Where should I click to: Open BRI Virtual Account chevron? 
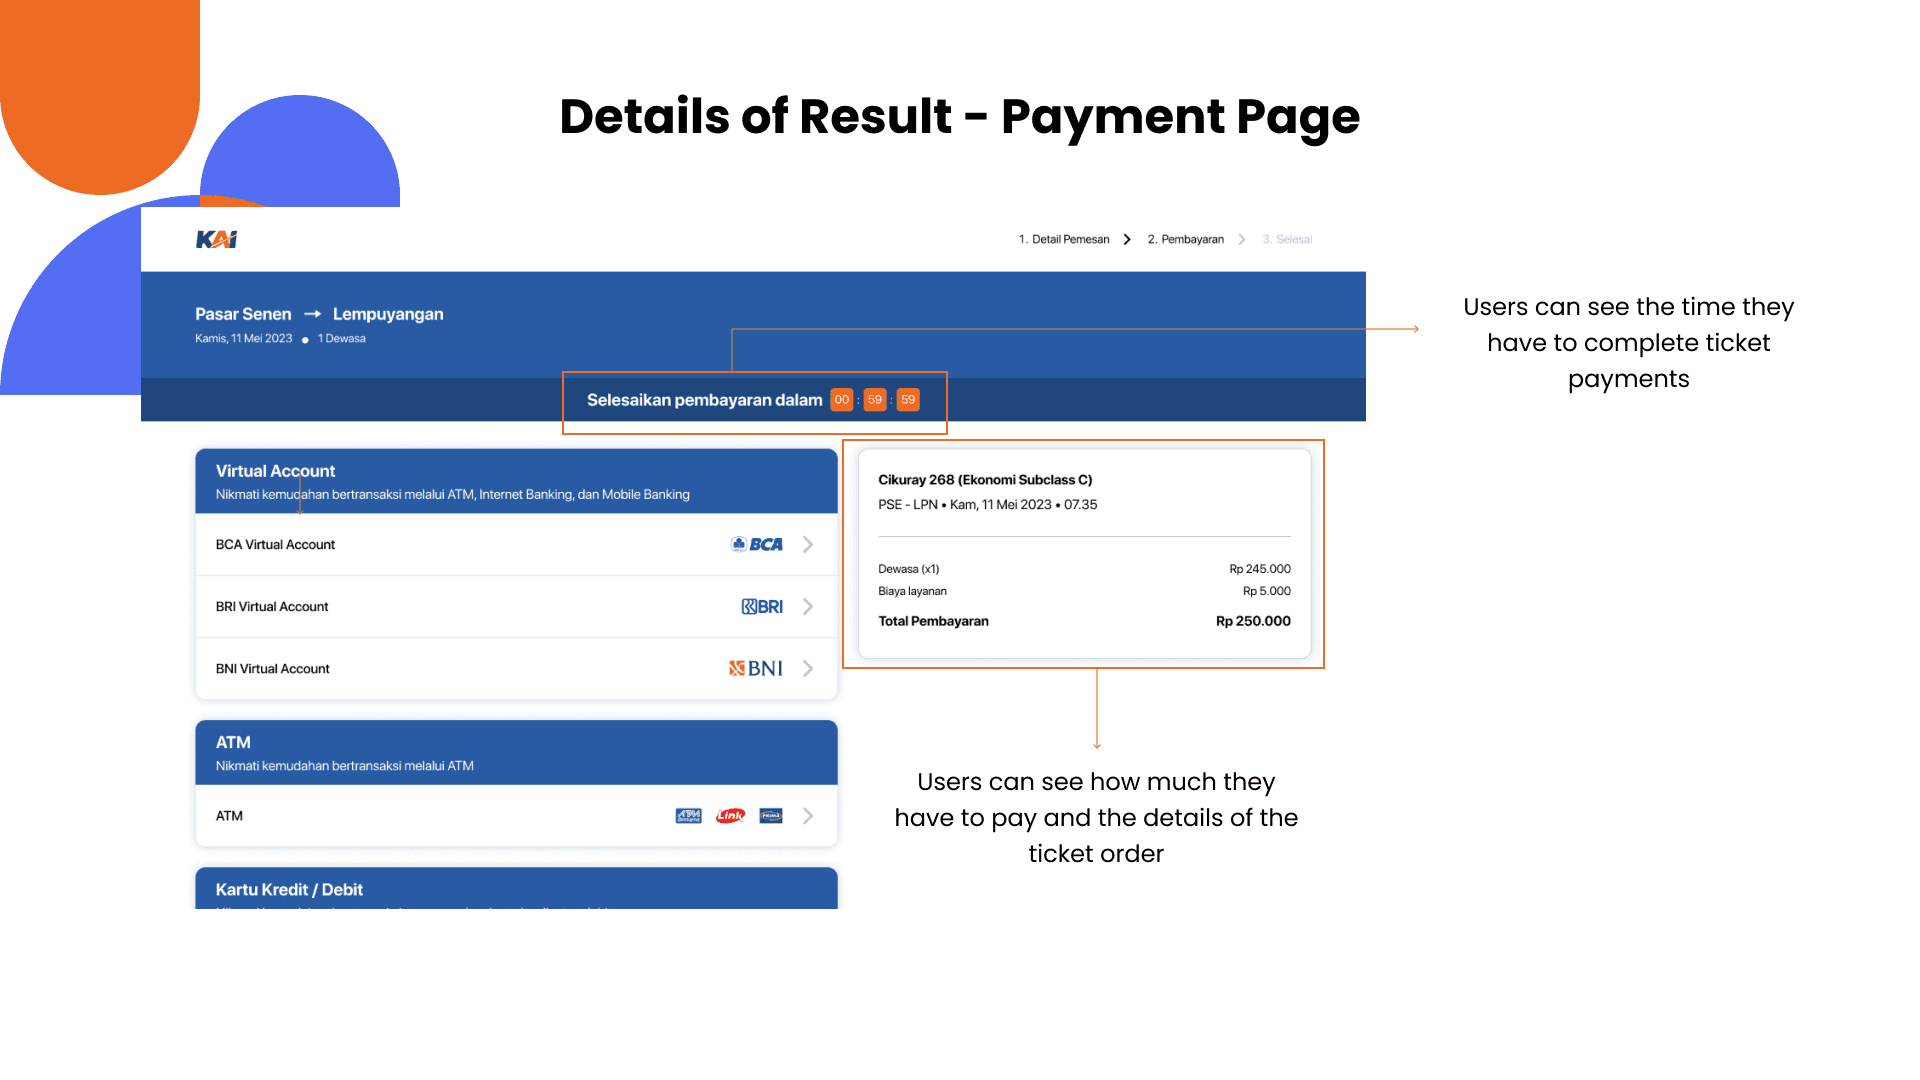808,606
